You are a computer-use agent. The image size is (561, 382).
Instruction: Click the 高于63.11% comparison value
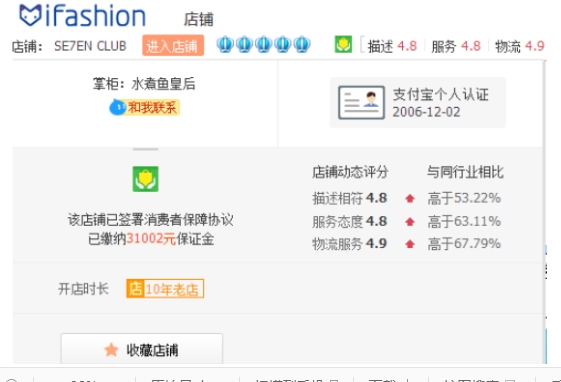(464, 221)
